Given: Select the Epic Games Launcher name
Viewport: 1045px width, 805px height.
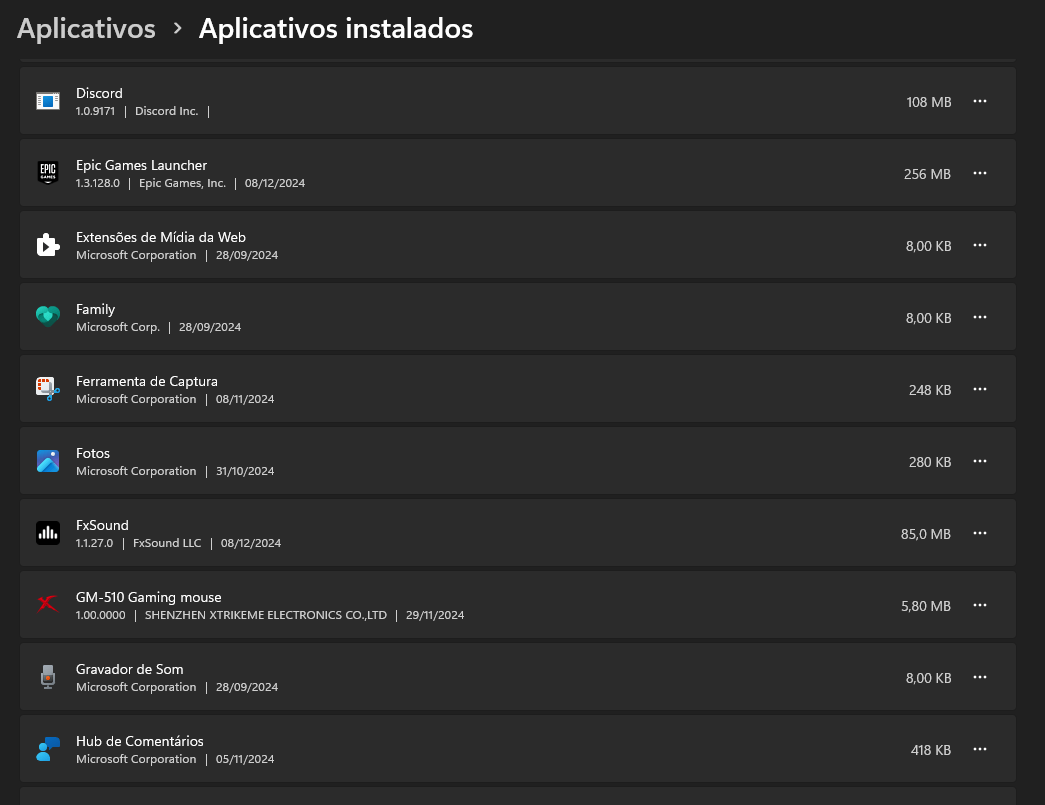Looking at the screenshot, I should [x=141, y=165].
